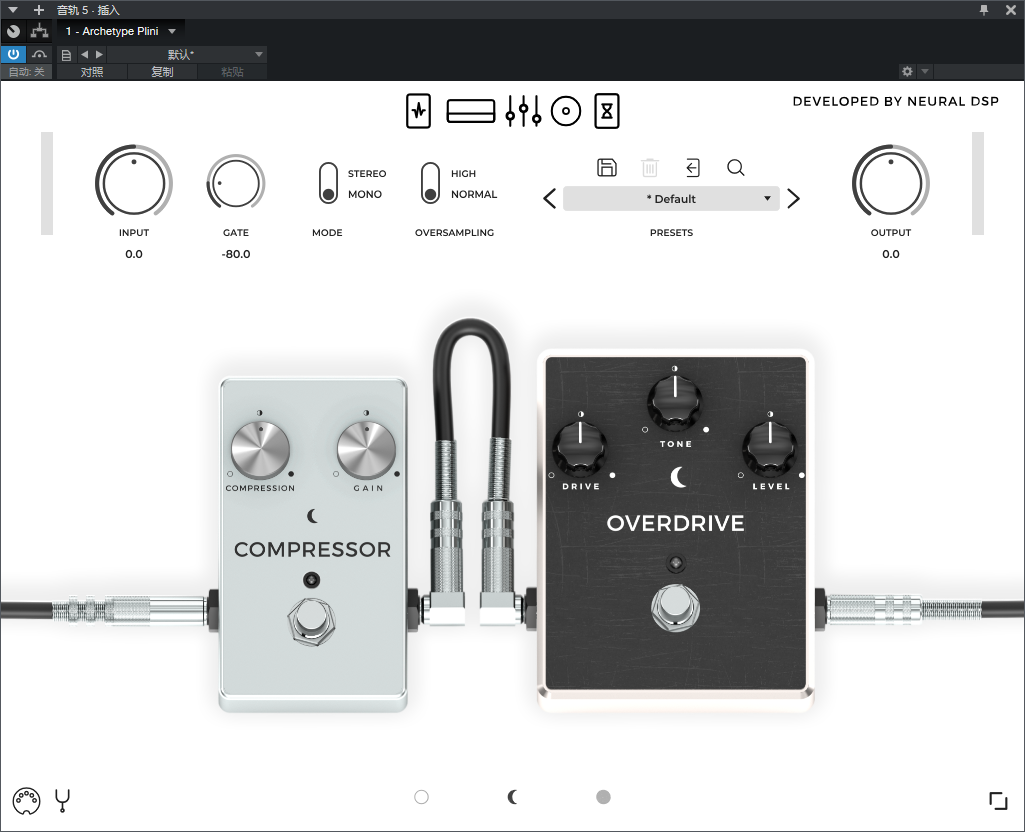Expand the 1 - Archetype Plini plugin selector
Image resolution: width=1025 pixels, height=832 pixels.
click(x=120, y=31)
